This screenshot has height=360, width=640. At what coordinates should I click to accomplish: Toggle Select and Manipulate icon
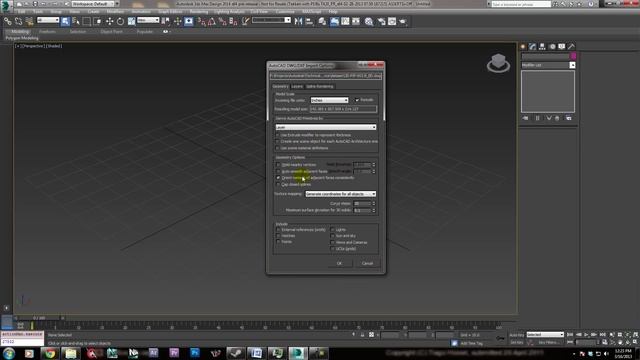click(178, 21)
